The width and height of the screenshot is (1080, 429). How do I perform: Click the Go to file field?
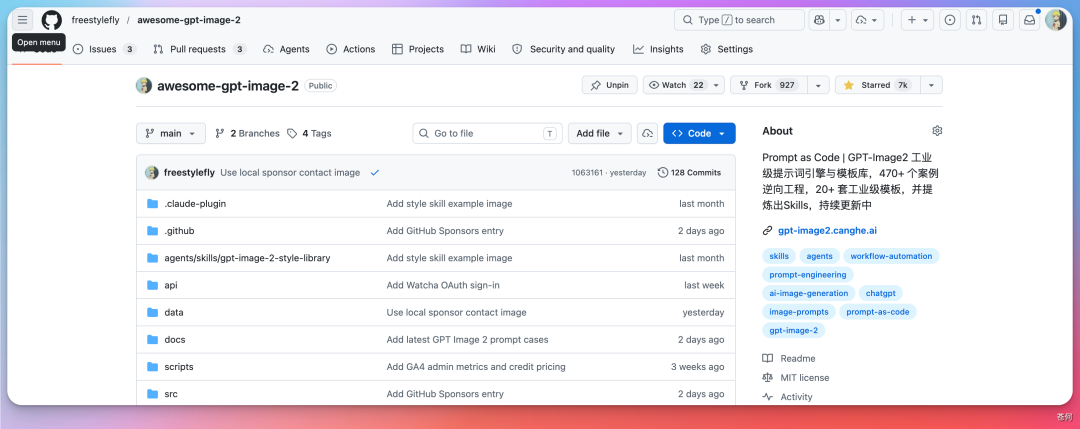488,134
